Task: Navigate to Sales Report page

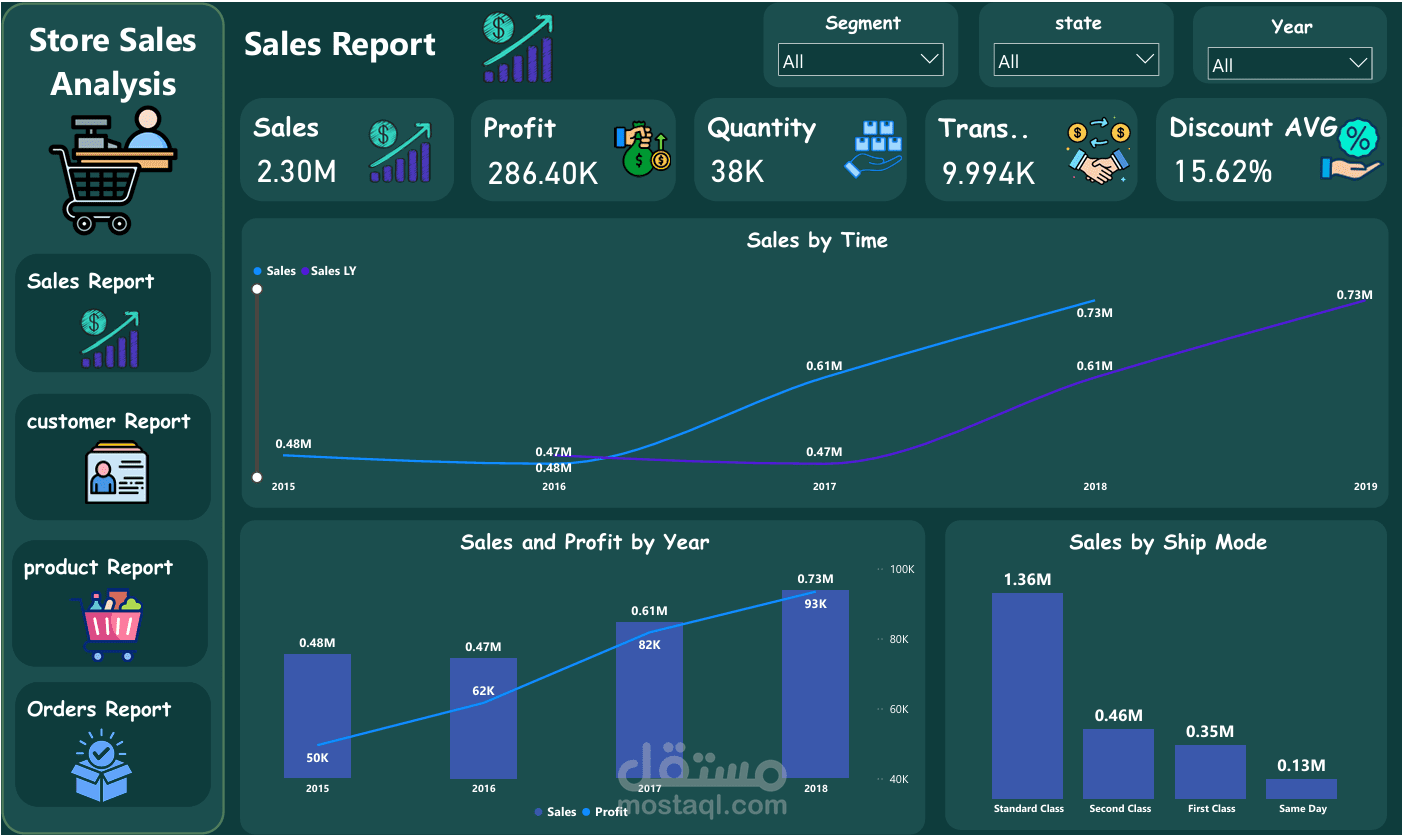Action: coord(113,313)
